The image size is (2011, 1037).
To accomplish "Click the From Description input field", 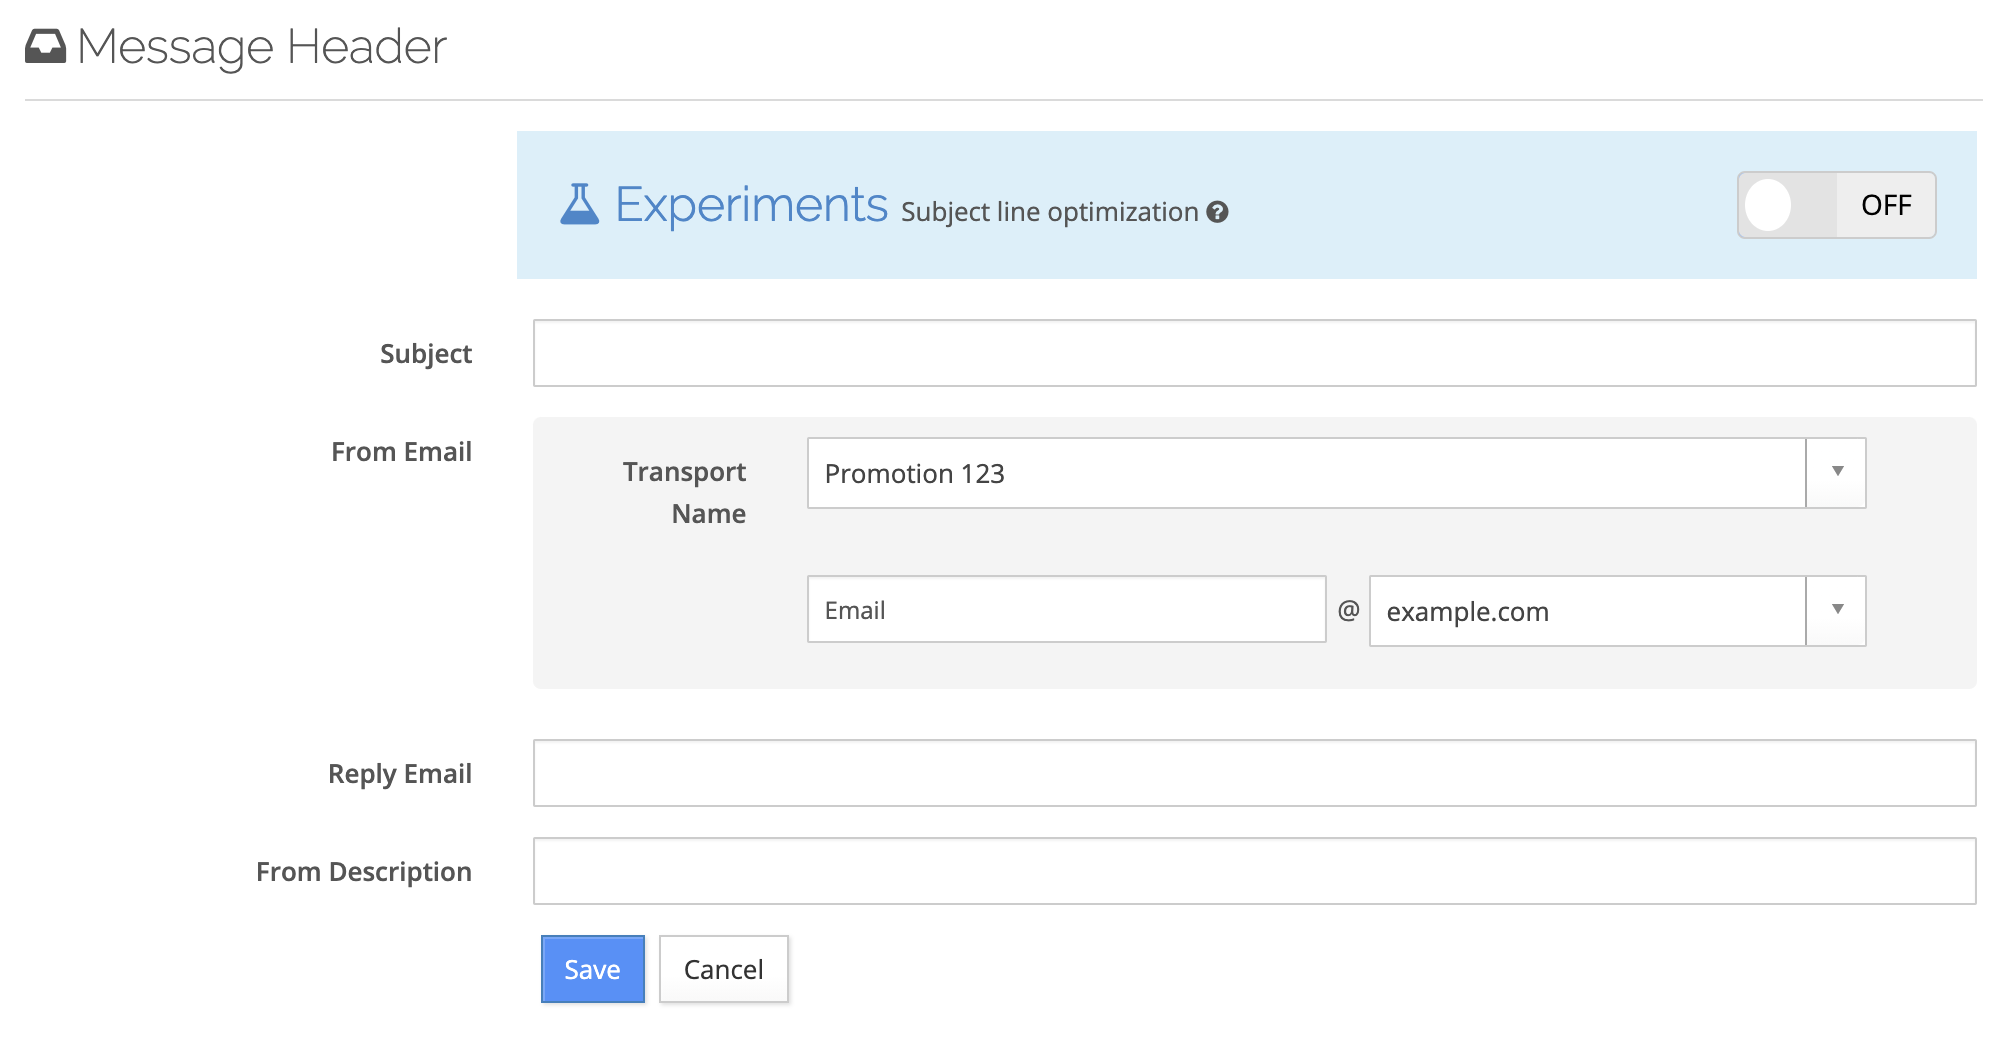I will point(1254,871).
